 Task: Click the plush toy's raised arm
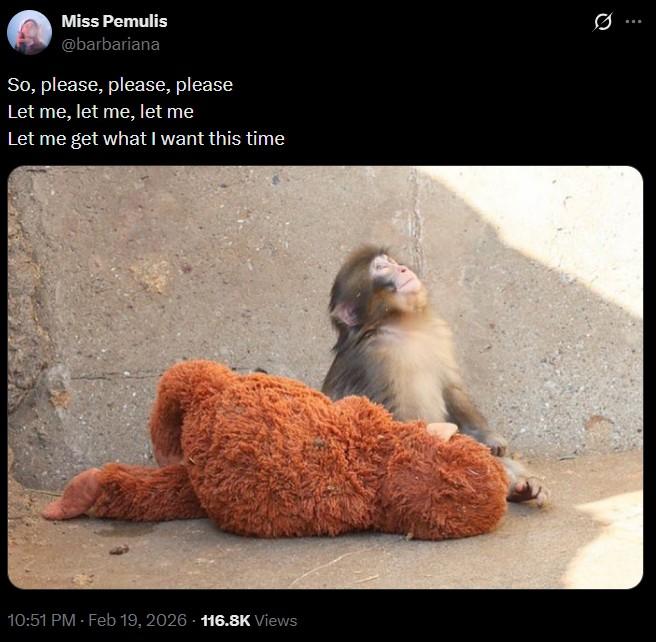tap(180, 400)
